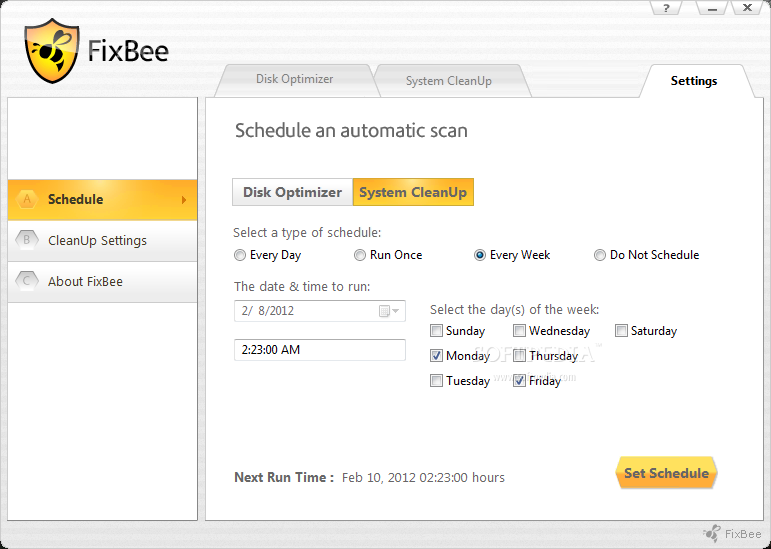
Task: Switch to the top Disk Optimizer tab
Action: tap(295, 80)
